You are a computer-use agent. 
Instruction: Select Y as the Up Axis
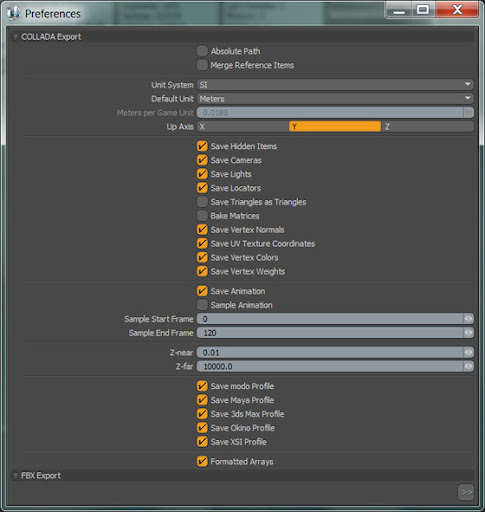point(335,127)
